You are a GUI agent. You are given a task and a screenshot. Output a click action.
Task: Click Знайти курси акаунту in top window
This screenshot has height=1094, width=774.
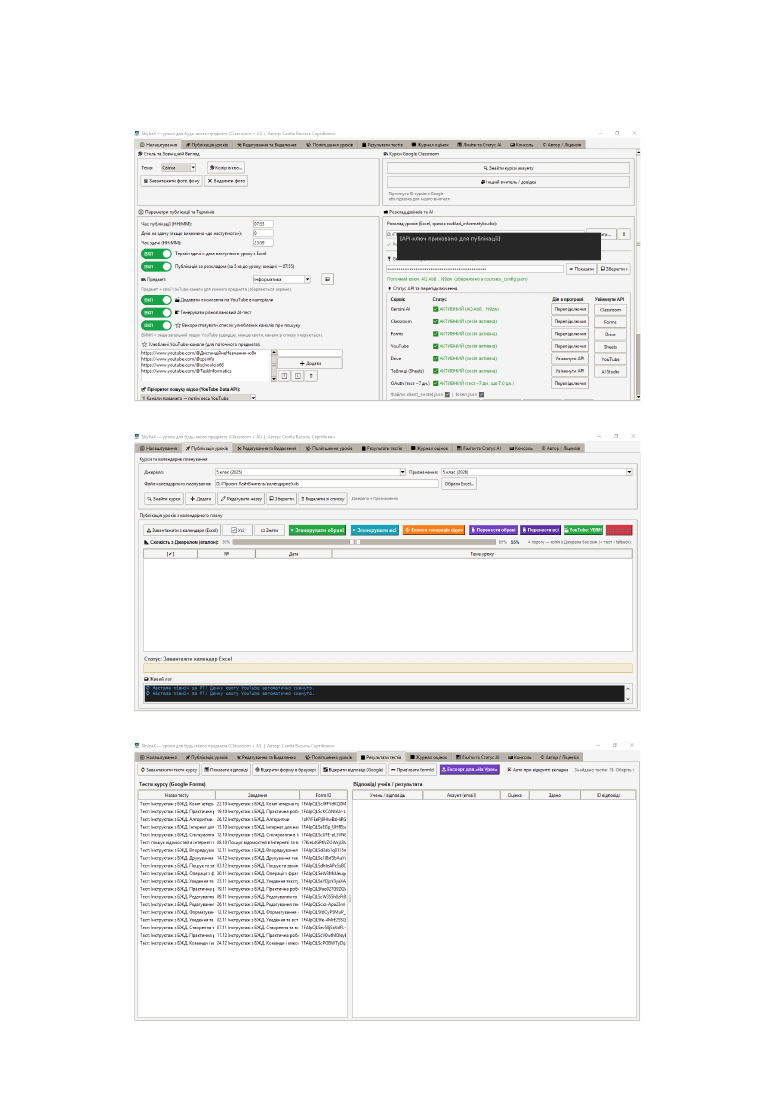coord(508,168)
